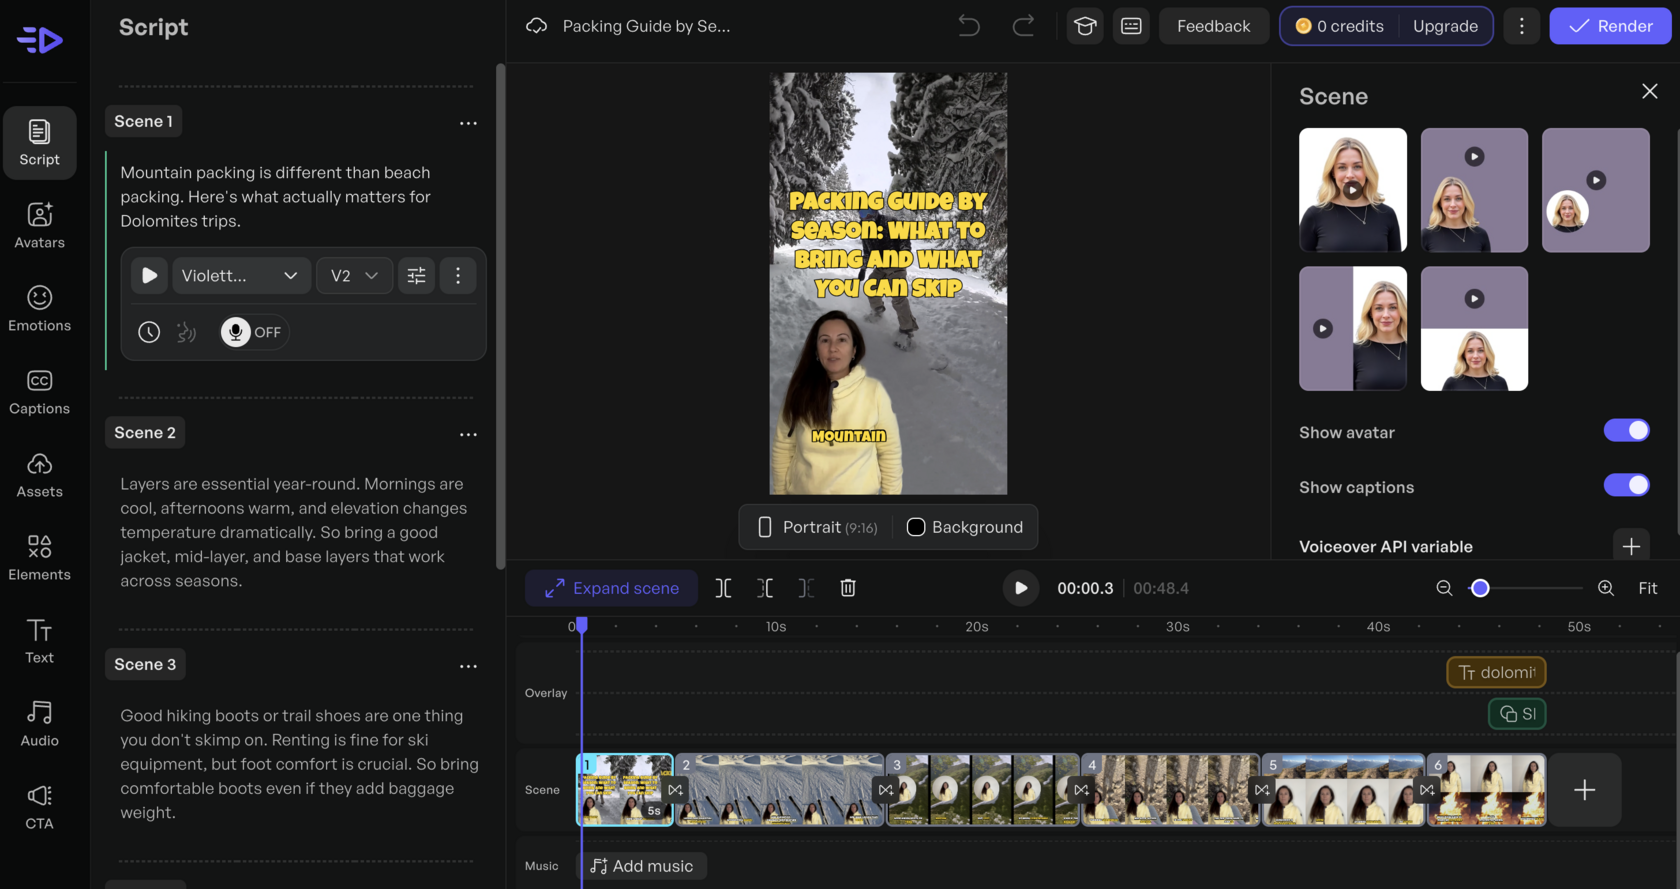Open the Captions panel

[x=39, y=392]
